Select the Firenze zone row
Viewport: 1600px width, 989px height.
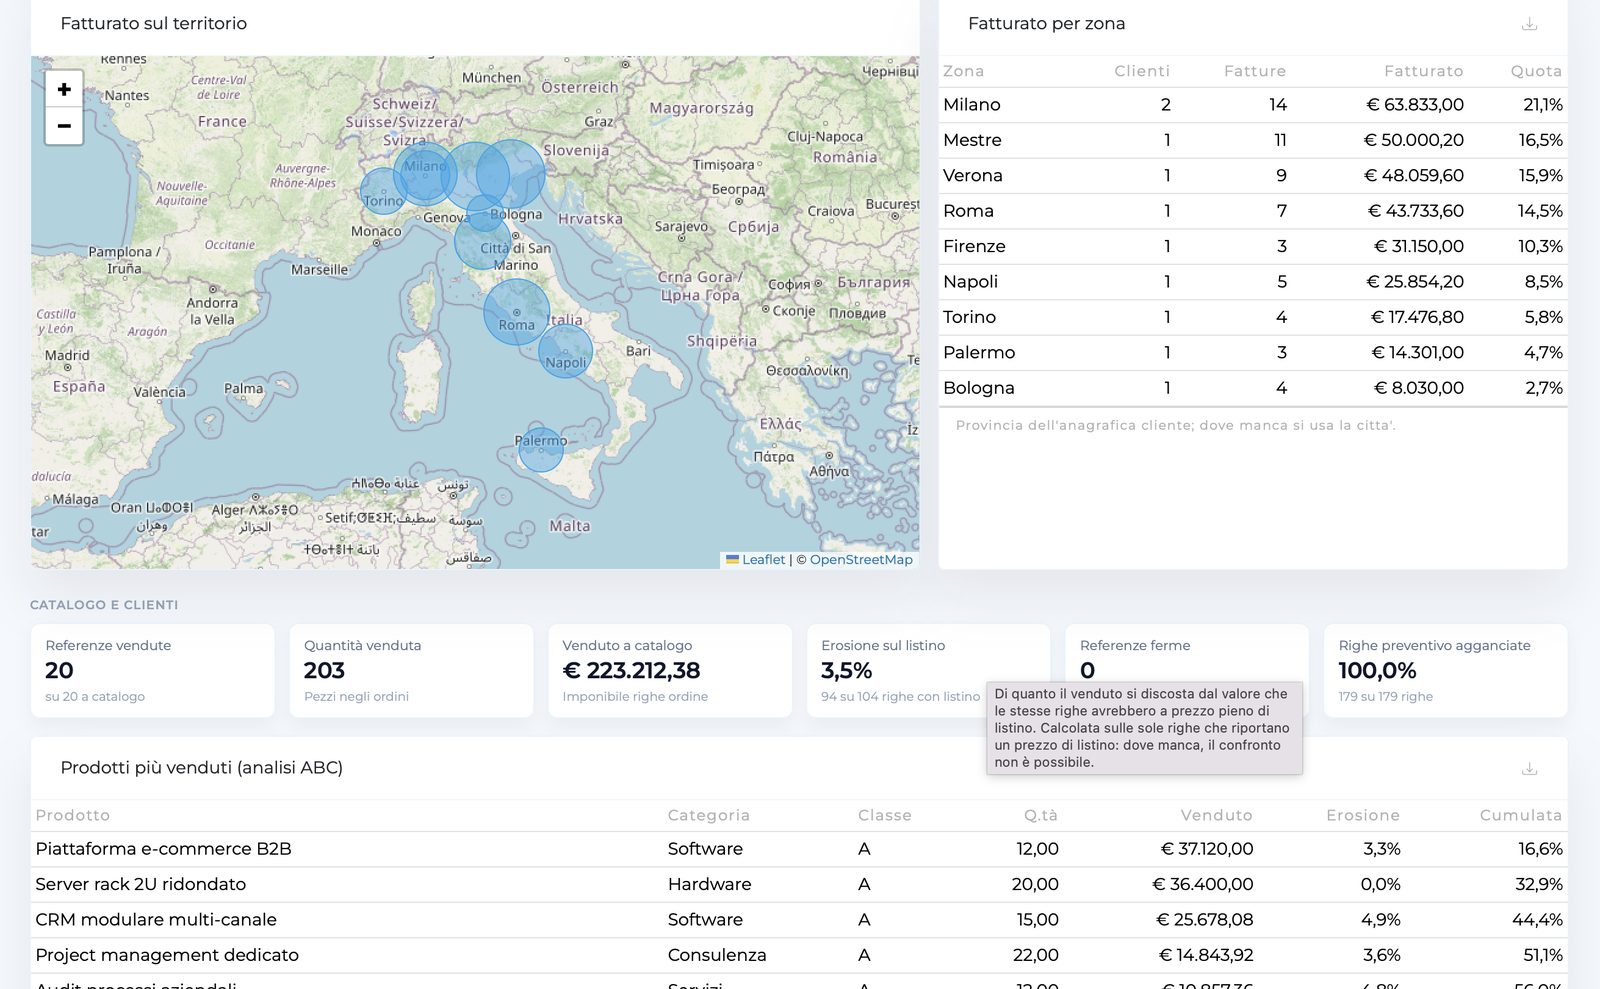pos(1253,246)
